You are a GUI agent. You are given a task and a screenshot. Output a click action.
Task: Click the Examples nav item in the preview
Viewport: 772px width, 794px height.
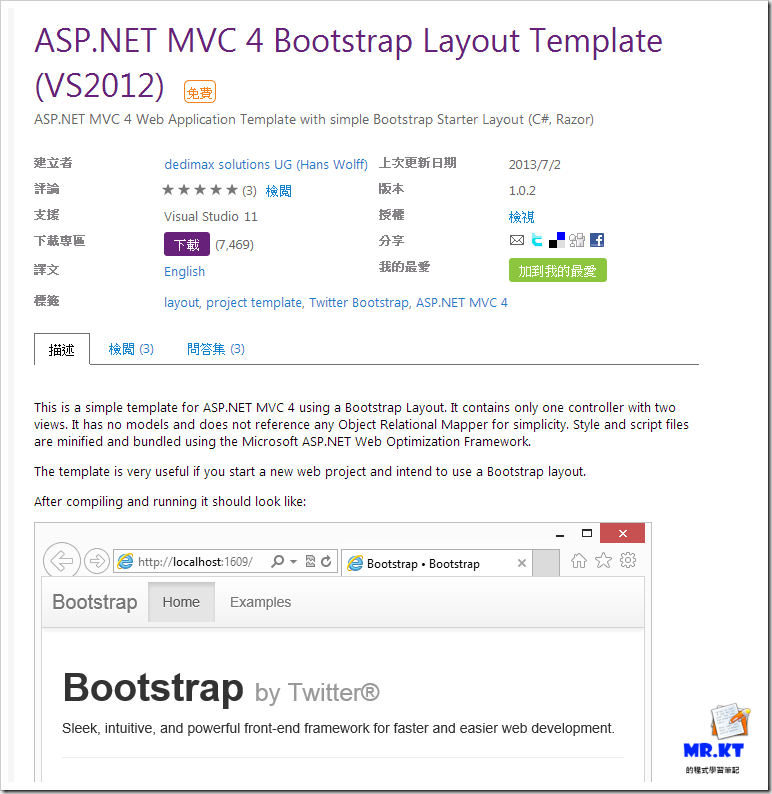pos(260,602)
